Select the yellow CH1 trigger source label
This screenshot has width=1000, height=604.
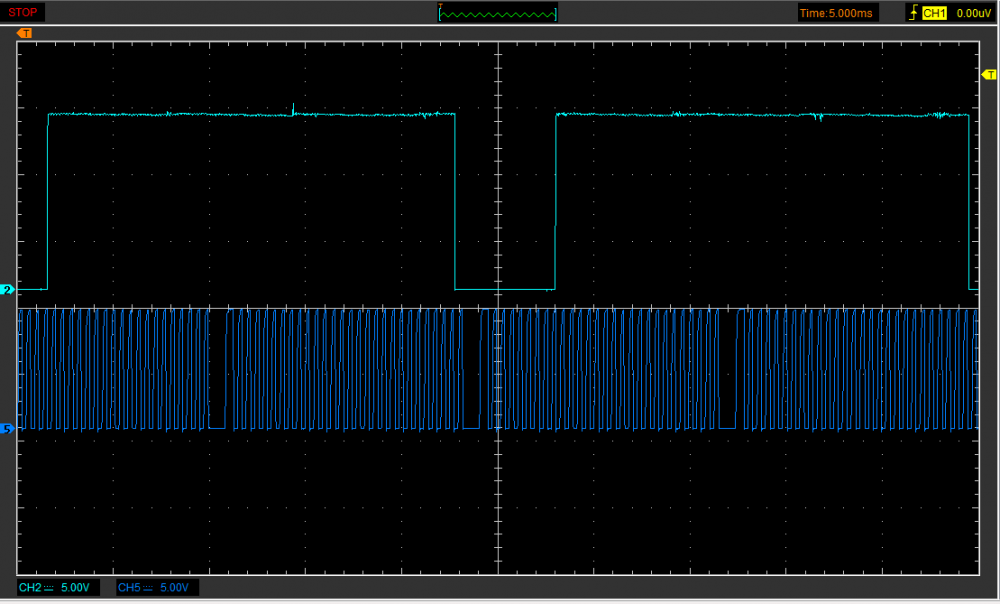pyautogui.click(x=934, y=13)
